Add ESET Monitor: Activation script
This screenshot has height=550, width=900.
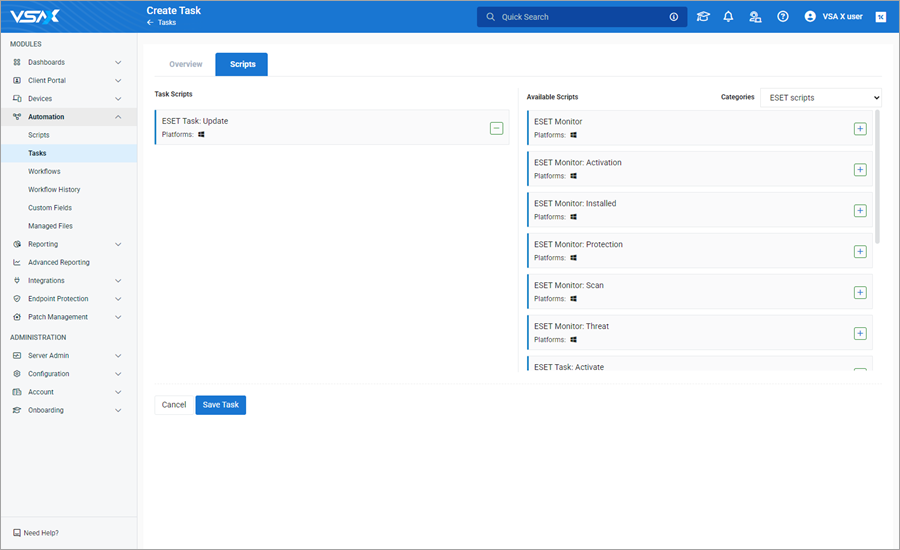[860, 170]
